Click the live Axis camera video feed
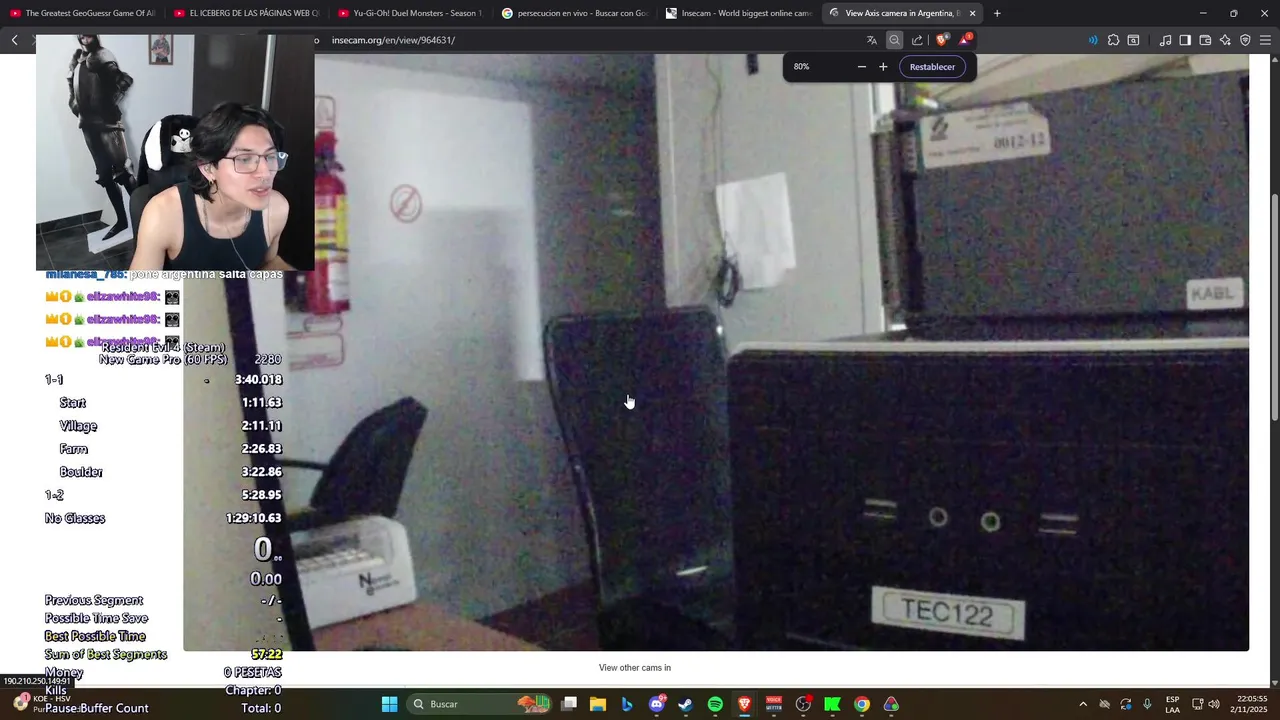 (x=716, y=352)
